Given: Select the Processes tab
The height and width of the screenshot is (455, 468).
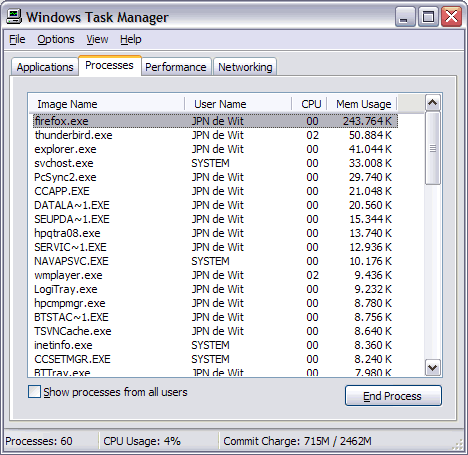Looking at the screenshot, I should click(x=109, y=65).
